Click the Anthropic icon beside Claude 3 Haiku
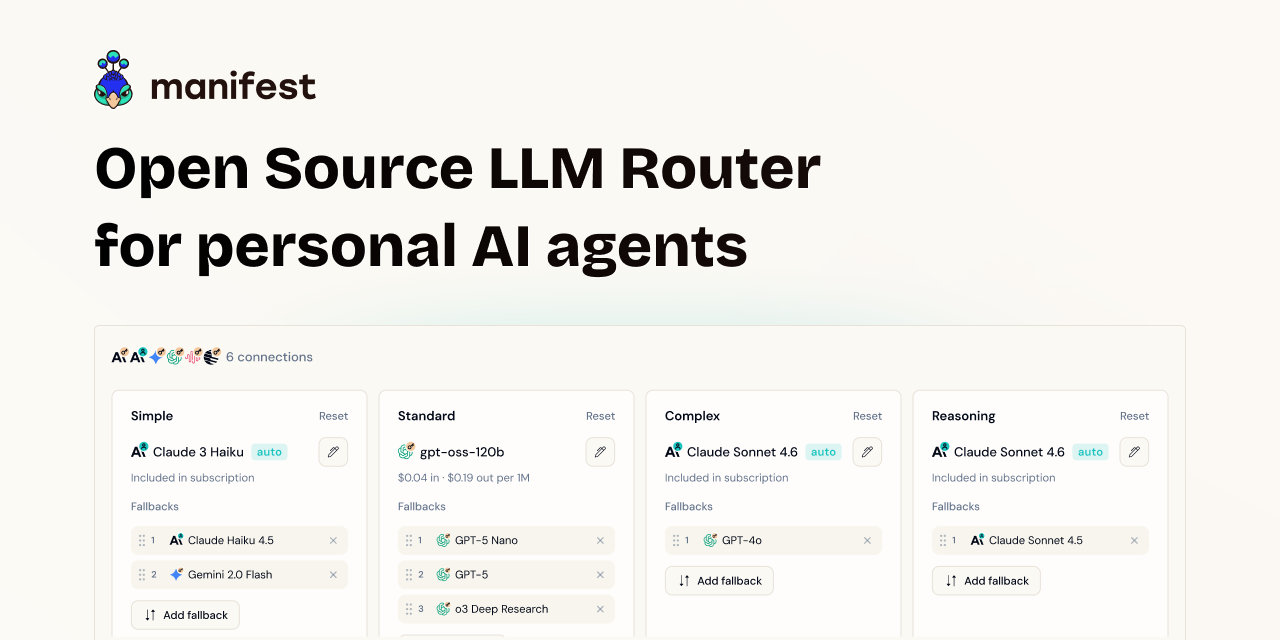The image size is (1280, 640). [x=139, y=451]
